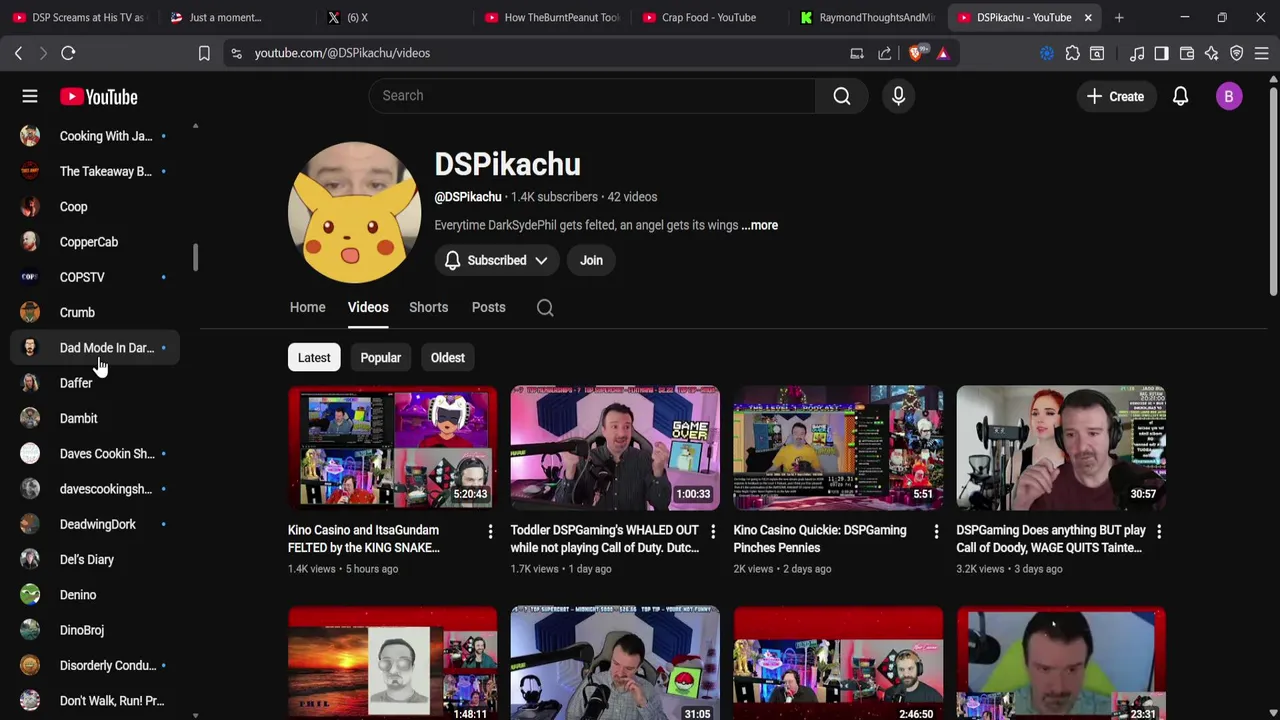The image size is (1280, 720).
Task: Start voice search with microphone icon
Action: pos(898,96)
